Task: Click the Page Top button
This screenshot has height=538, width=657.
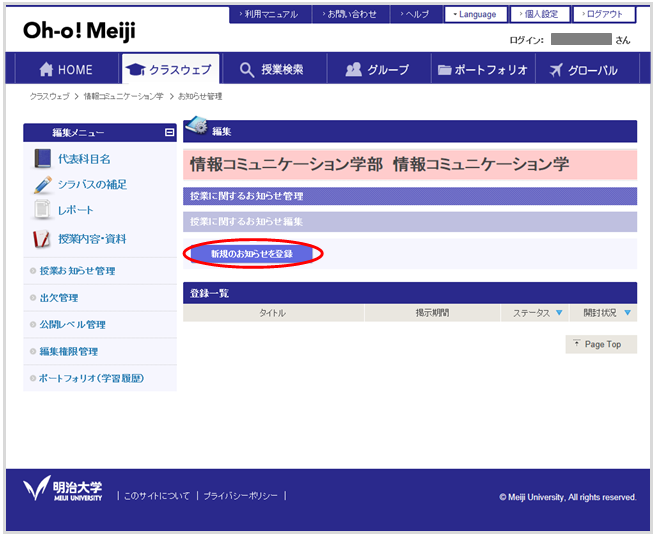Action: click(601, 344)
